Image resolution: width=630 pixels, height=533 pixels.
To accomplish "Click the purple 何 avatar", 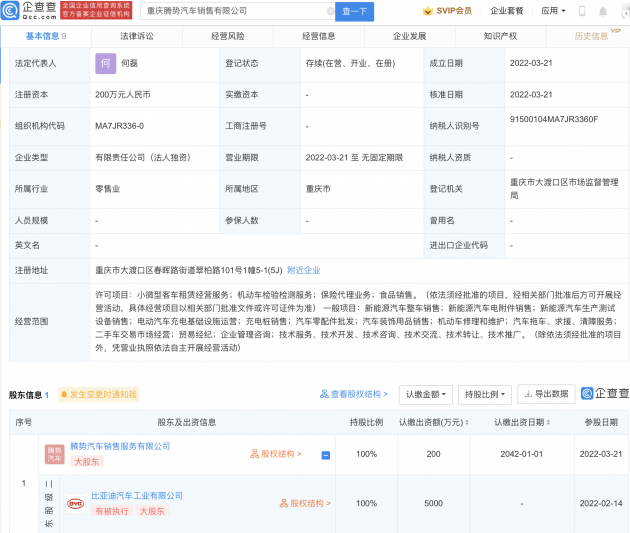I will [x=106, y=63].
